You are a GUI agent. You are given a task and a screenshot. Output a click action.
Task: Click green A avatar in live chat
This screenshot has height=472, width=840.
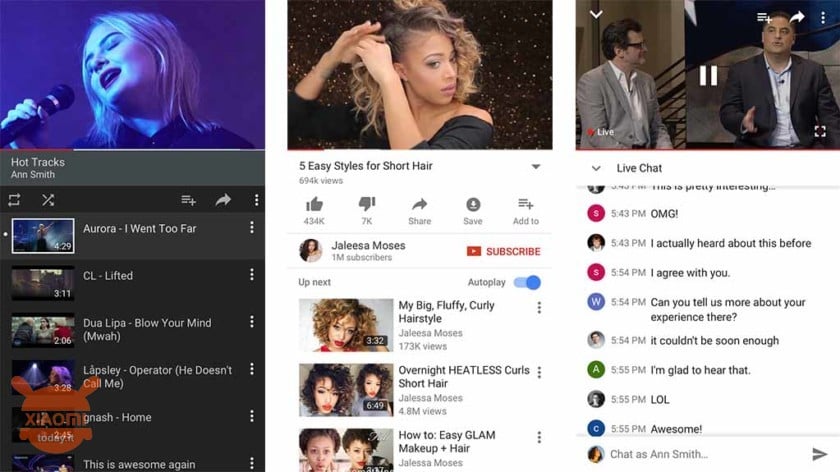pyautogui.click(x=596, y=369)
